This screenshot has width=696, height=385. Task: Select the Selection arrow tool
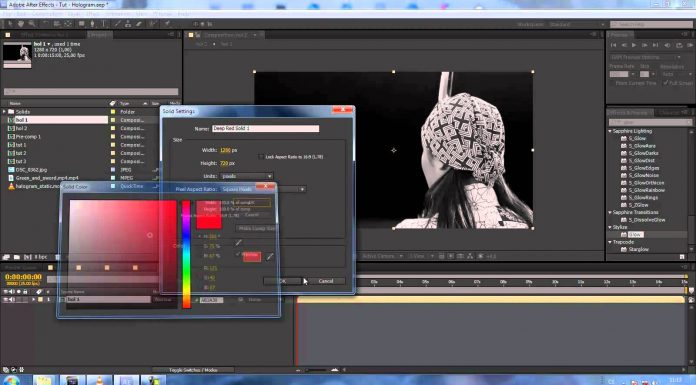10,24
